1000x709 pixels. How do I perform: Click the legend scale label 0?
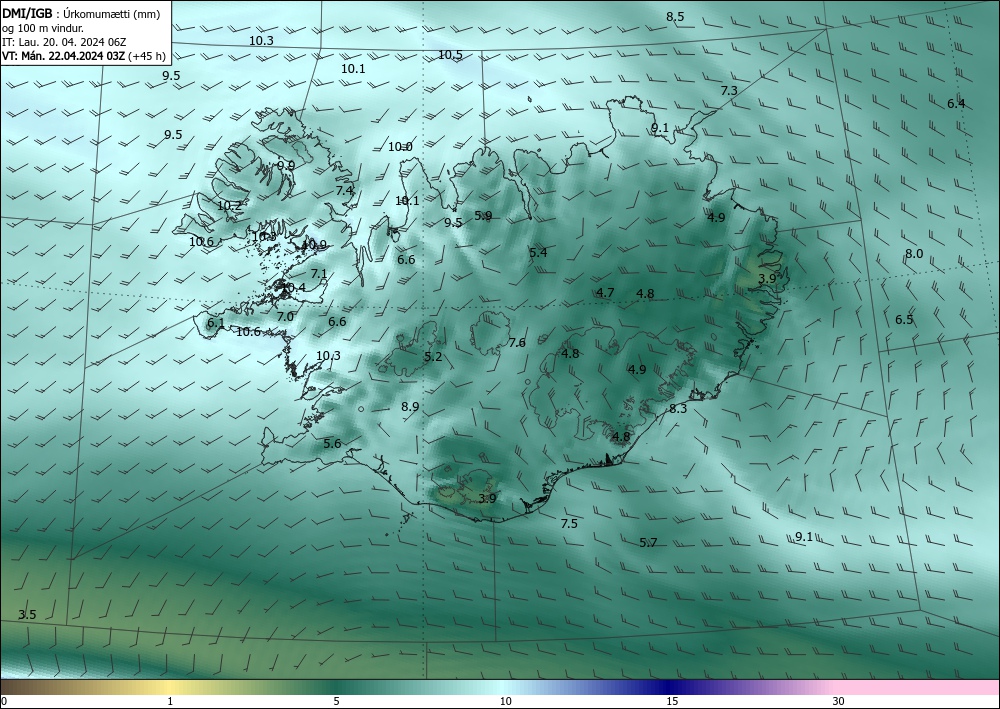pyautogui.click(x=4, y=702)
